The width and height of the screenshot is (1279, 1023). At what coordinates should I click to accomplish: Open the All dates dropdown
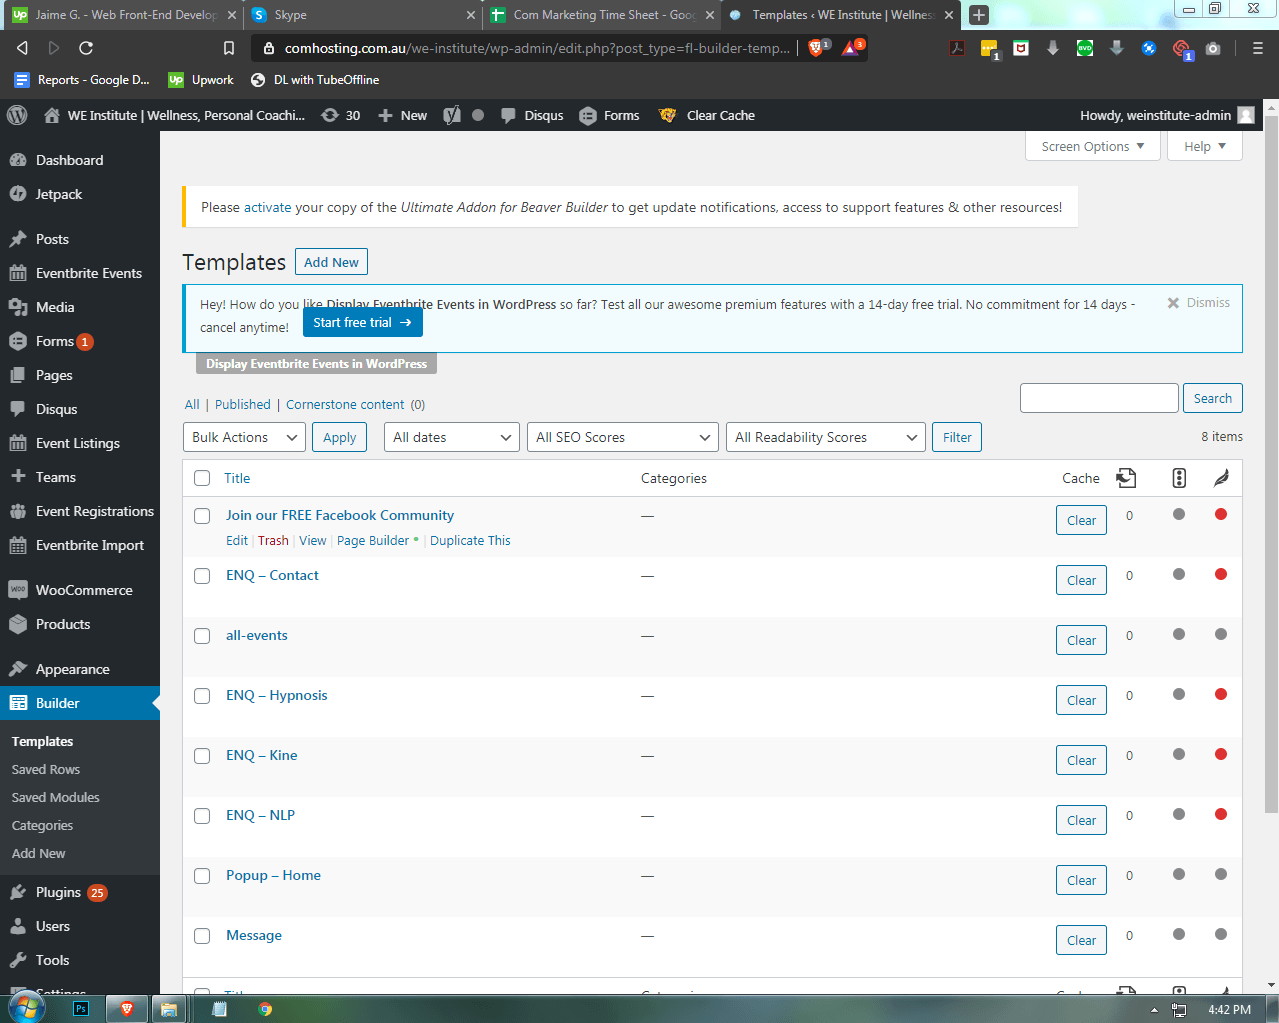tap(451, 437)
